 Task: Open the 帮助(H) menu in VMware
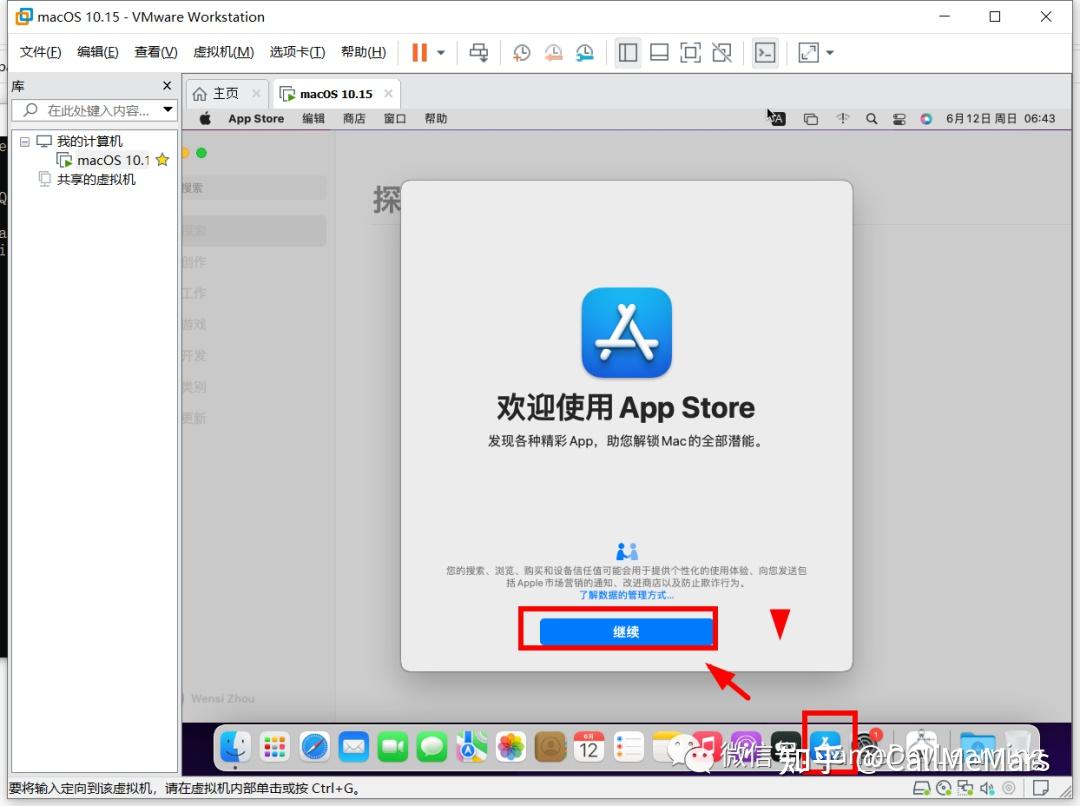click(363, 52)
